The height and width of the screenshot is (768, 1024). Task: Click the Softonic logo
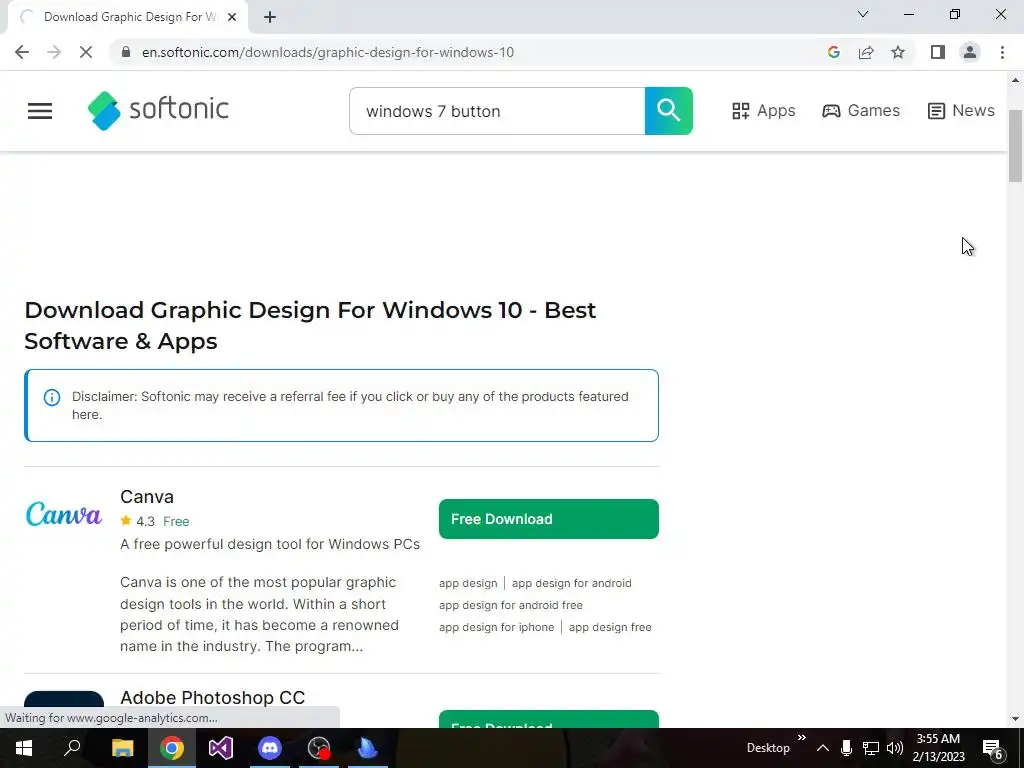[158, 110]
